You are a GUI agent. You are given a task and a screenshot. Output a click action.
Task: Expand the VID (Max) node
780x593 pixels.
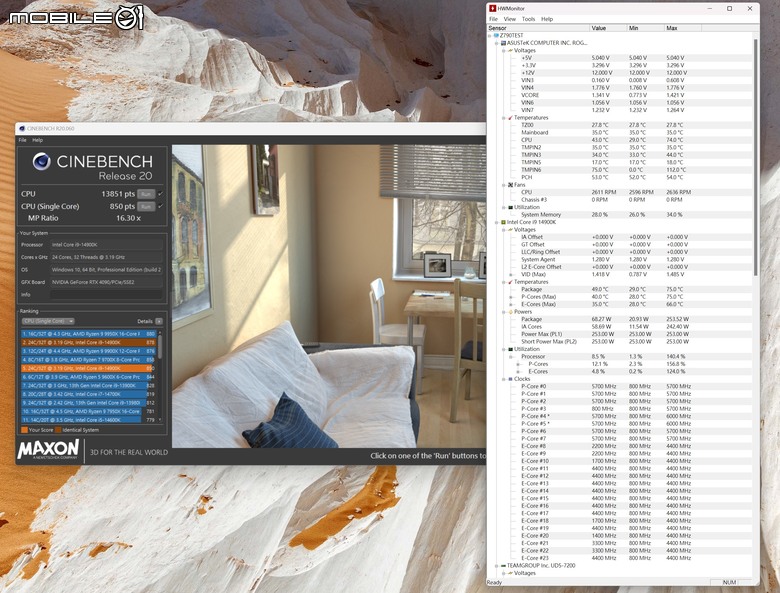coord(511,275)
